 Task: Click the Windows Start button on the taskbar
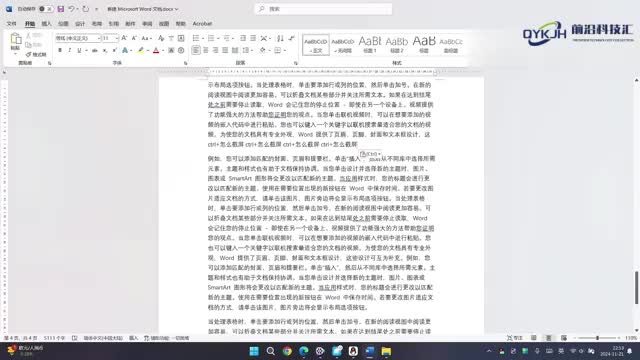click(x=254, y=351)
